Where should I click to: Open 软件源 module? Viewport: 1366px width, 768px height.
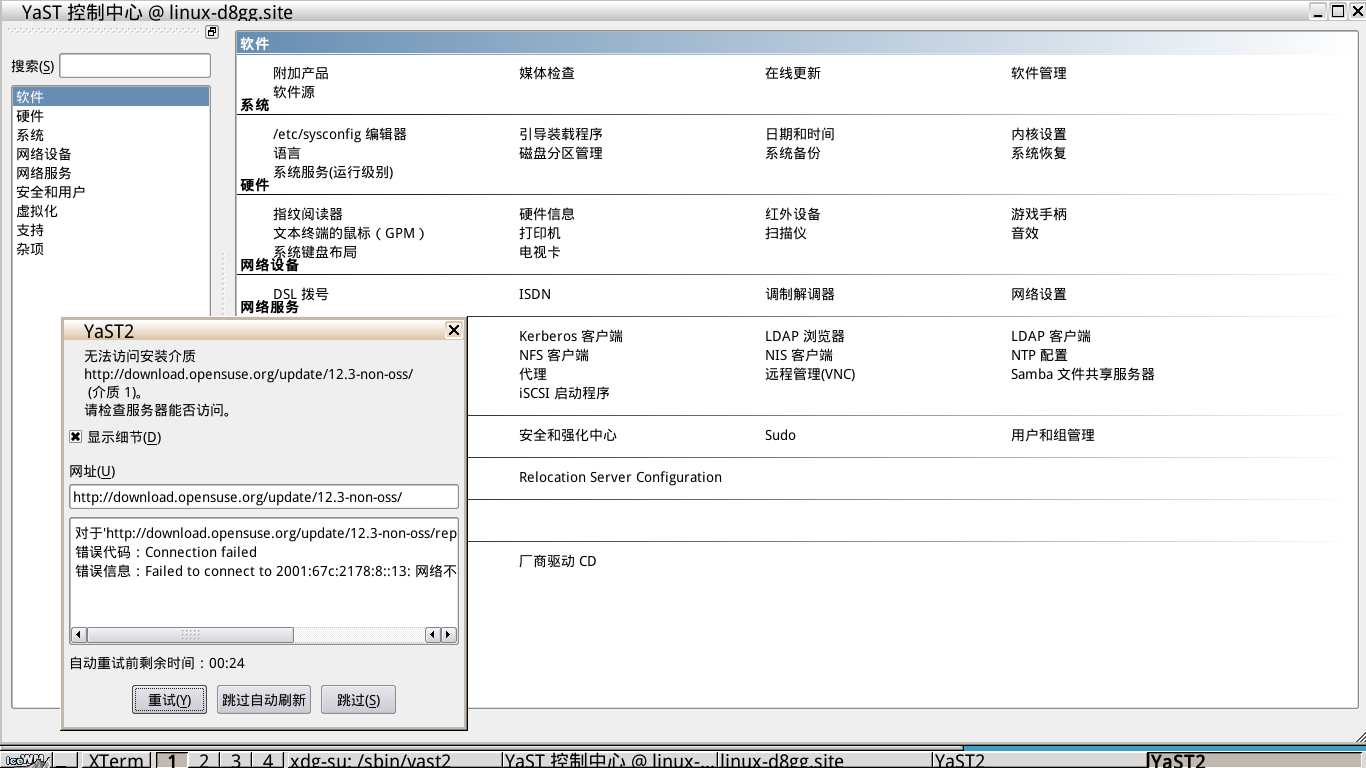[x=294, y=92]
